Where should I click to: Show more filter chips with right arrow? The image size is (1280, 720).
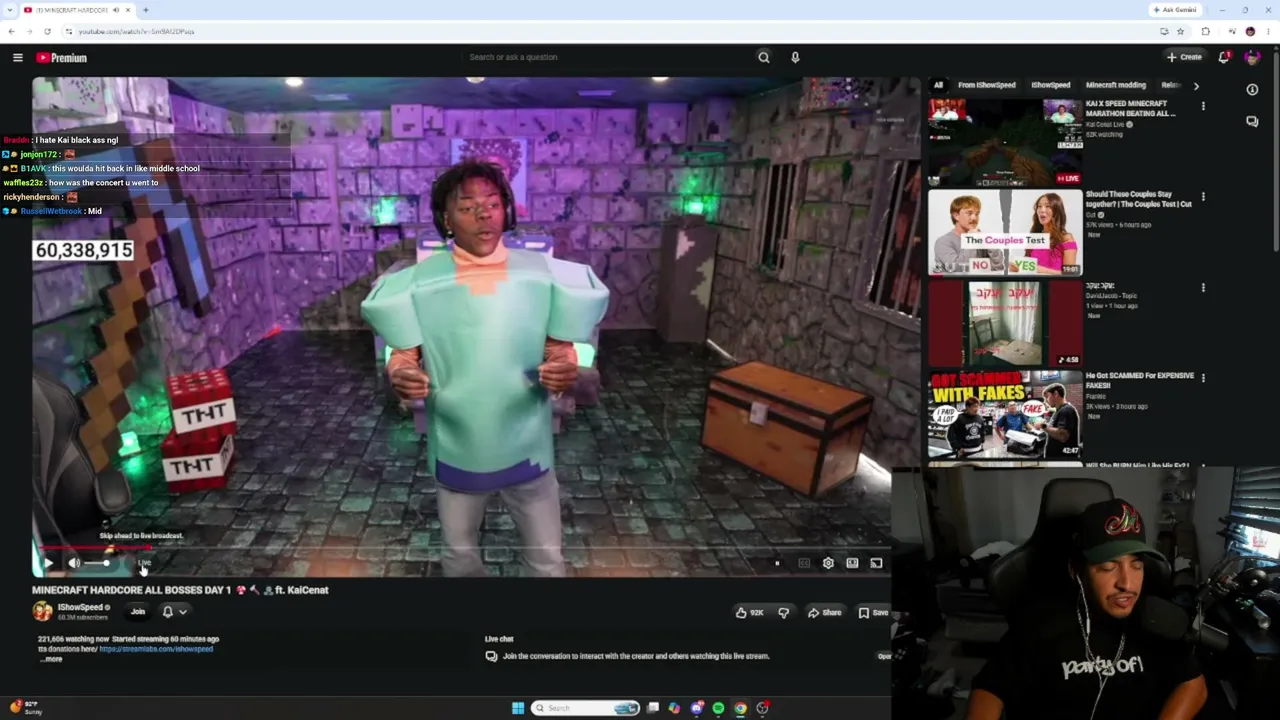point(1196,86)
